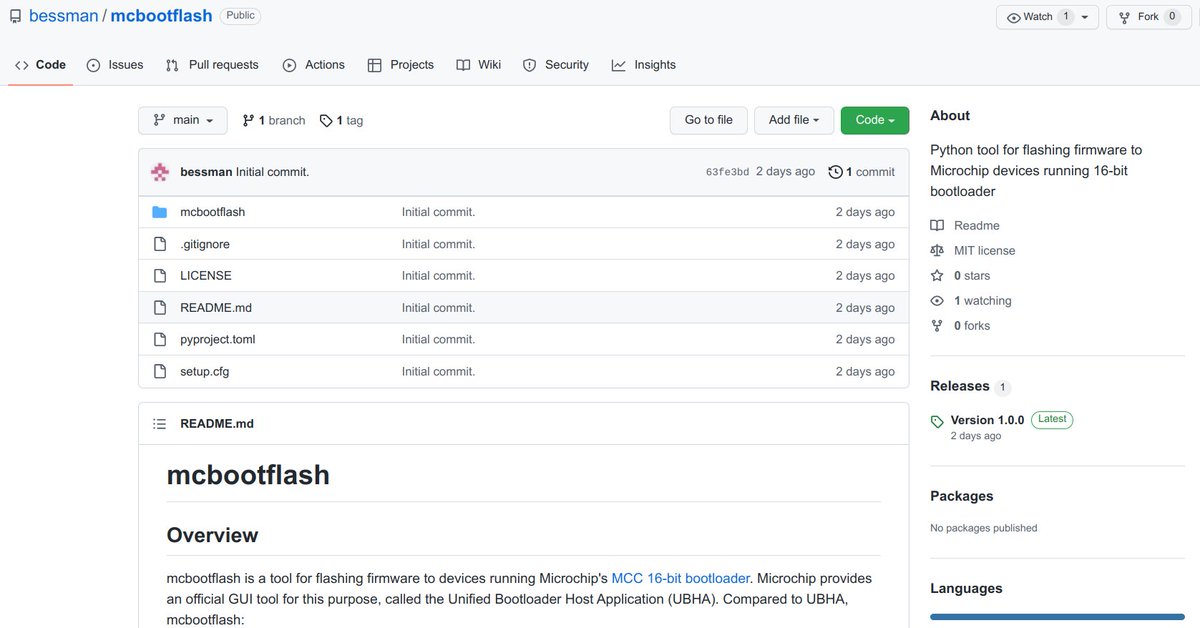Open the Readme link in About

977,226
